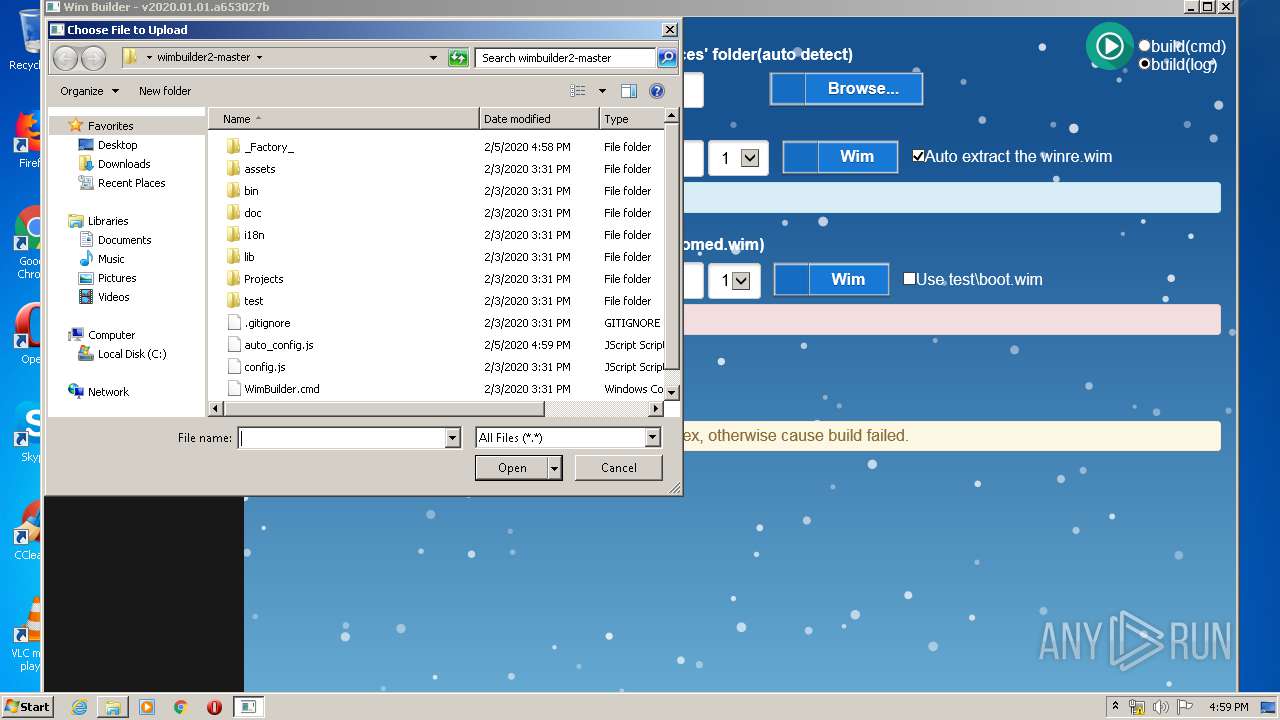Click New folder in the toolbar
The width and height of the screenshot is (1280, 720).
165,91
